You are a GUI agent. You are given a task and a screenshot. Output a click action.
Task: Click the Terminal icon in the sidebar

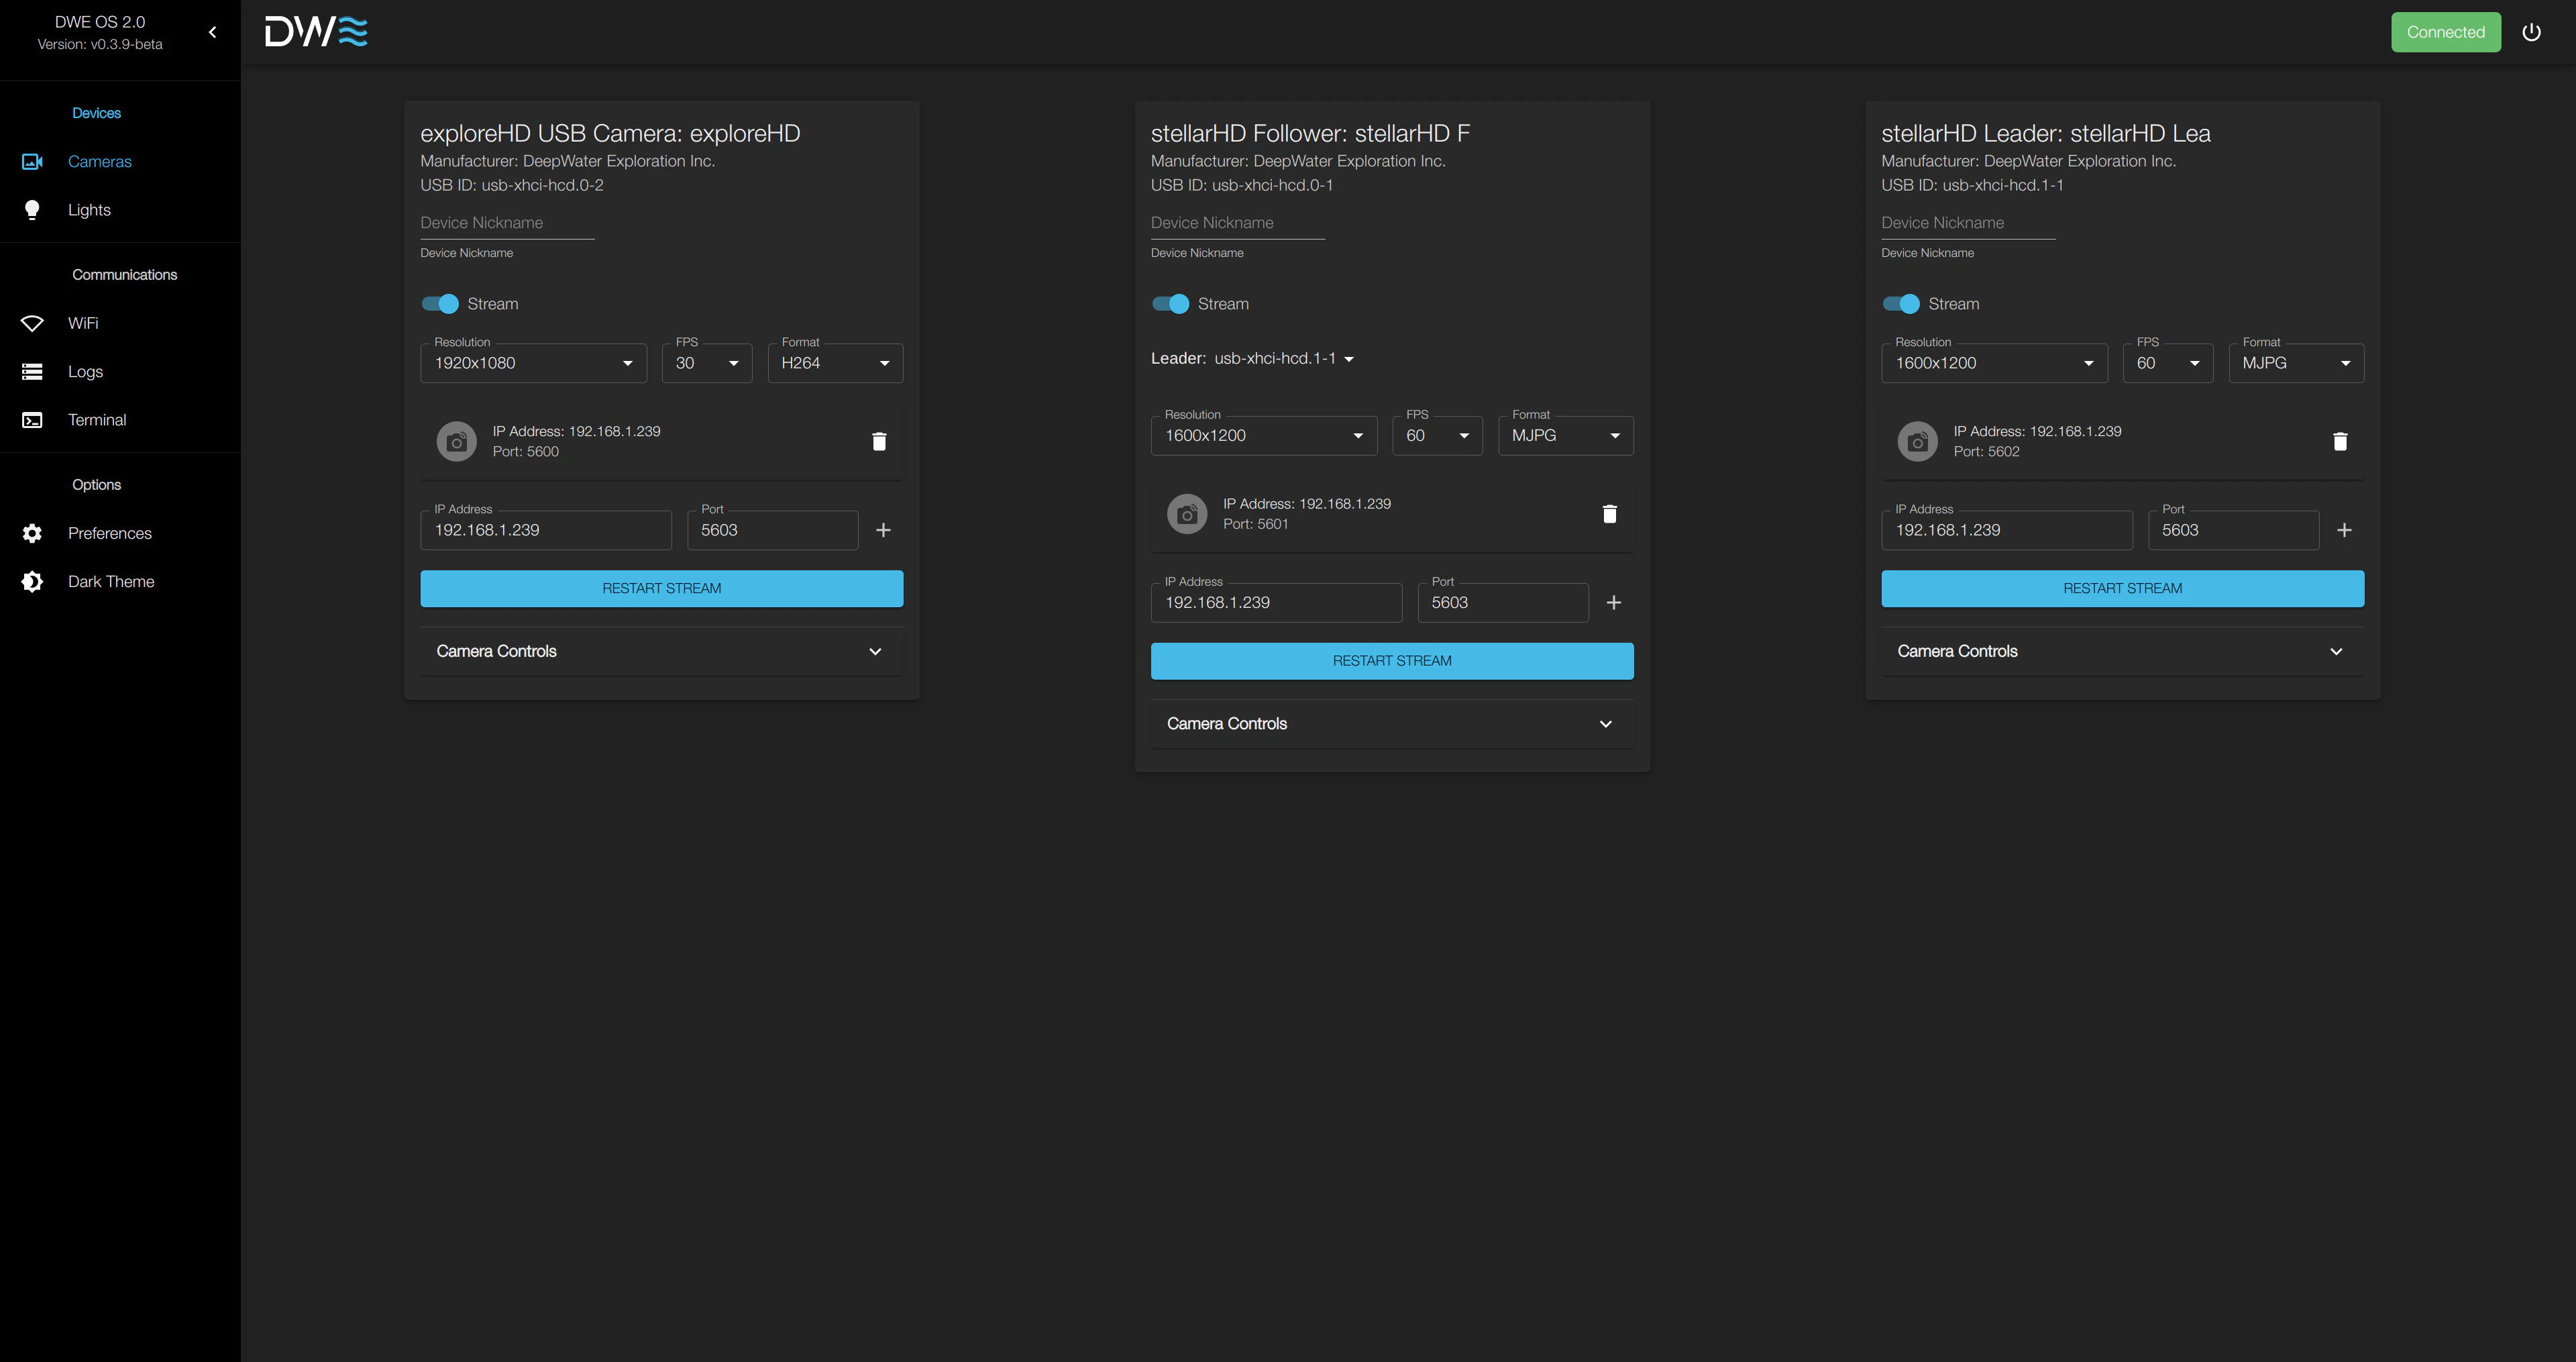(x=32, y=420)
